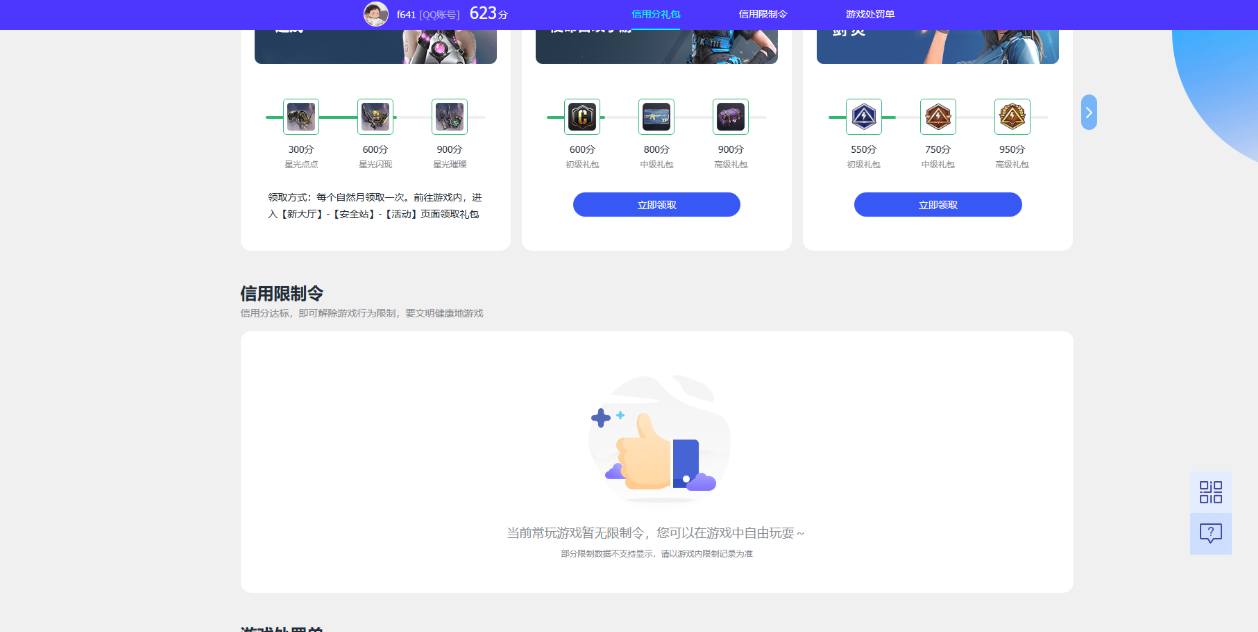Select the 600分 初级礼包 reward icon
The width and height of the screenshot is (1258, 632).
click(582, 117)
